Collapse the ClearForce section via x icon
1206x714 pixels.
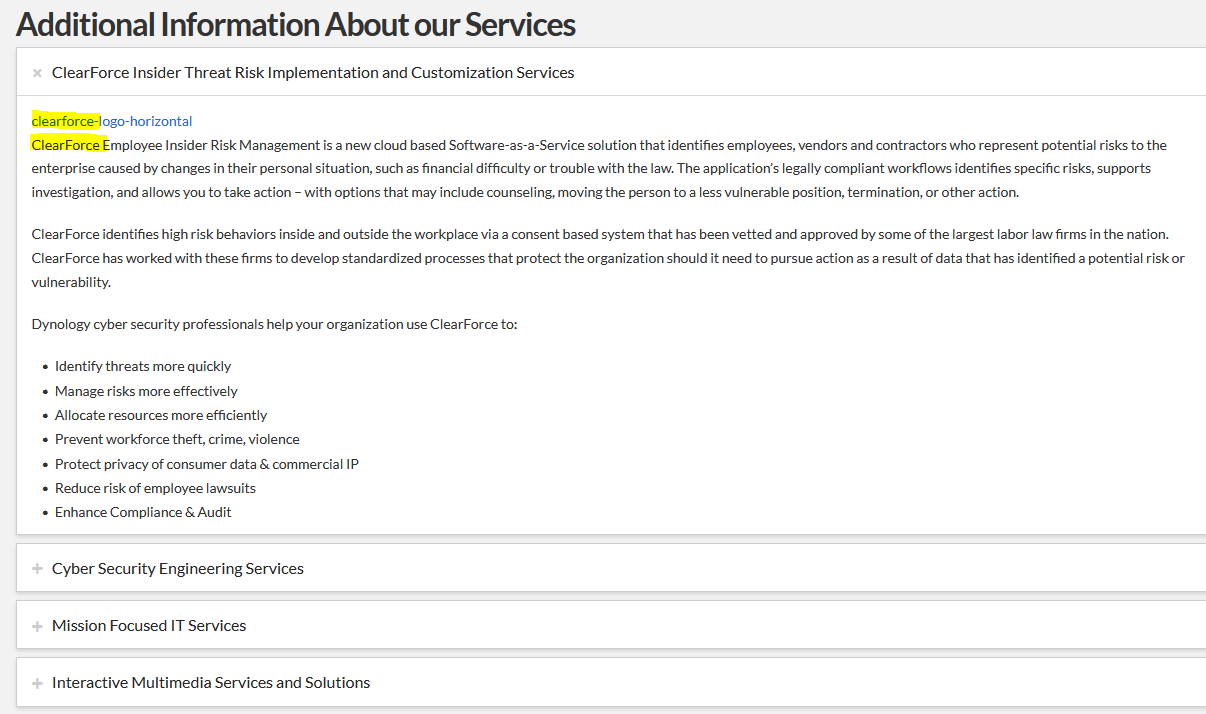tap(37, 73)
